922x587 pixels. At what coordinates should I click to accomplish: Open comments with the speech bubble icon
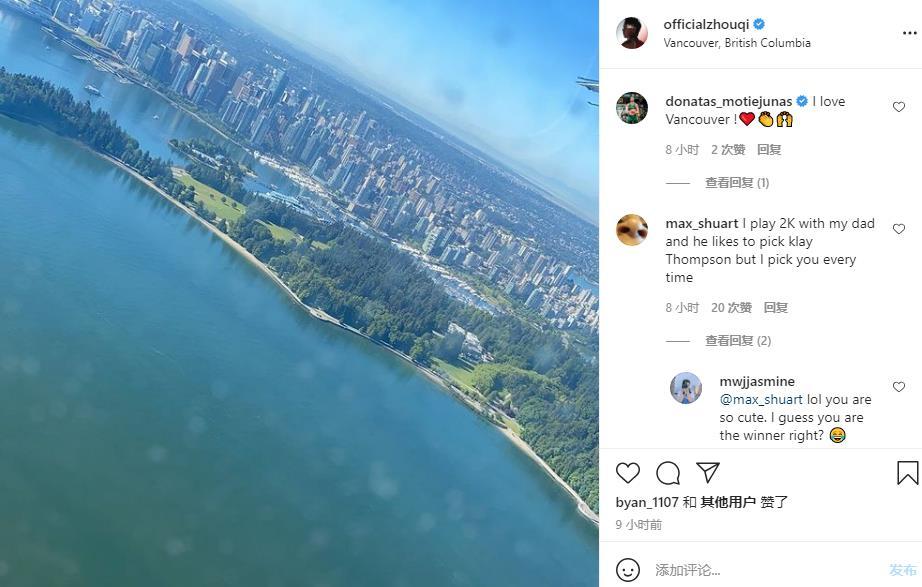668,473
